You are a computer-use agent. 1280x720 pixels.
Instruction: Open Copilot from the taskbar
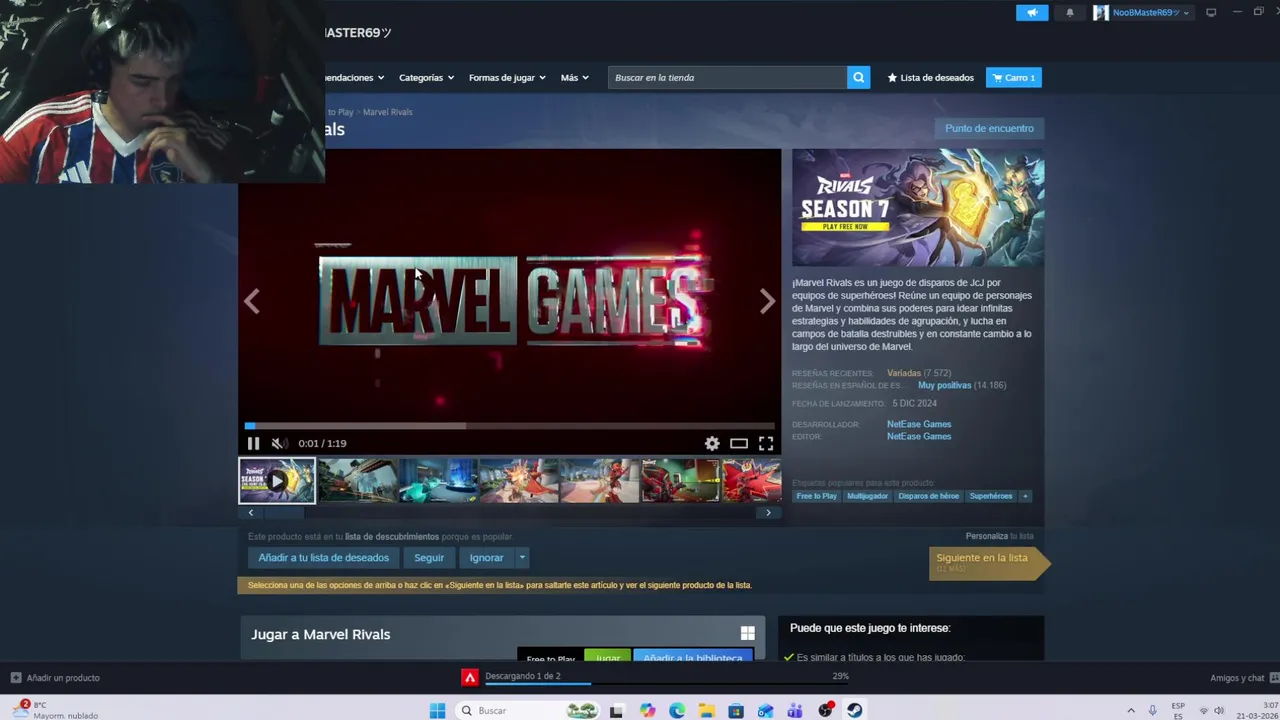(648, 710)
